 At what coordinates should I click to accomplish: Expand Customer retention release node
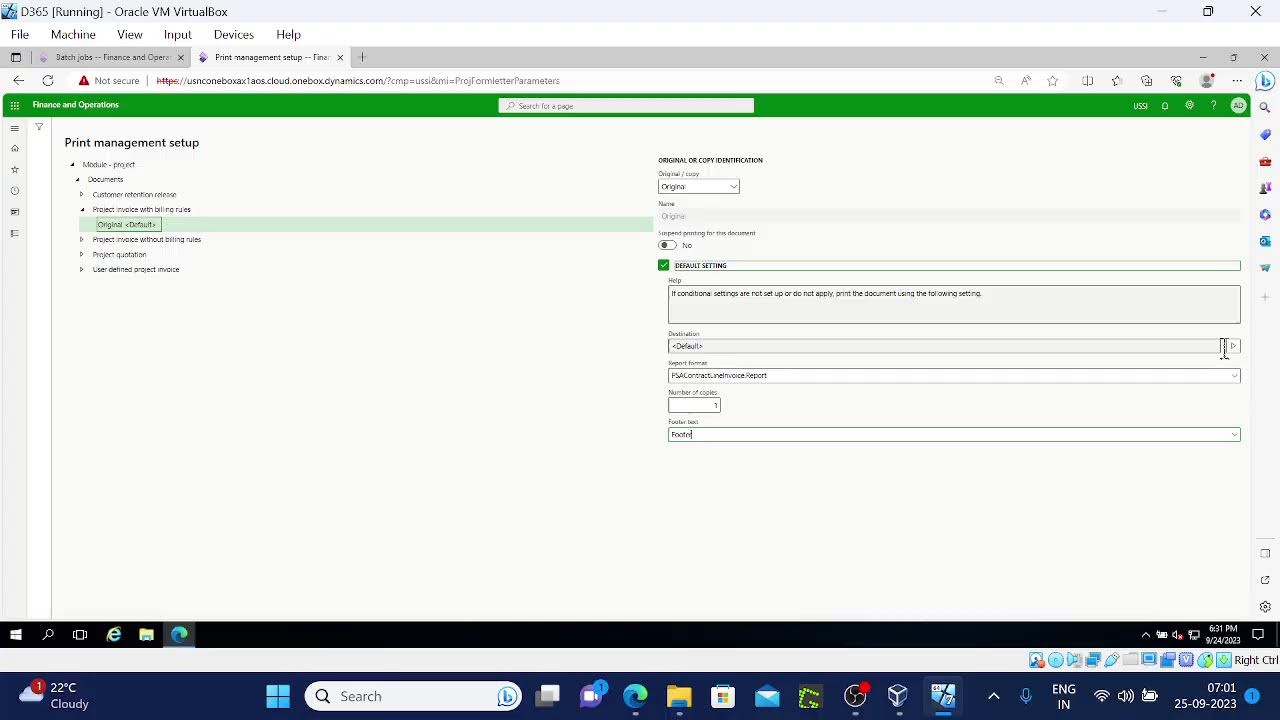82,194
